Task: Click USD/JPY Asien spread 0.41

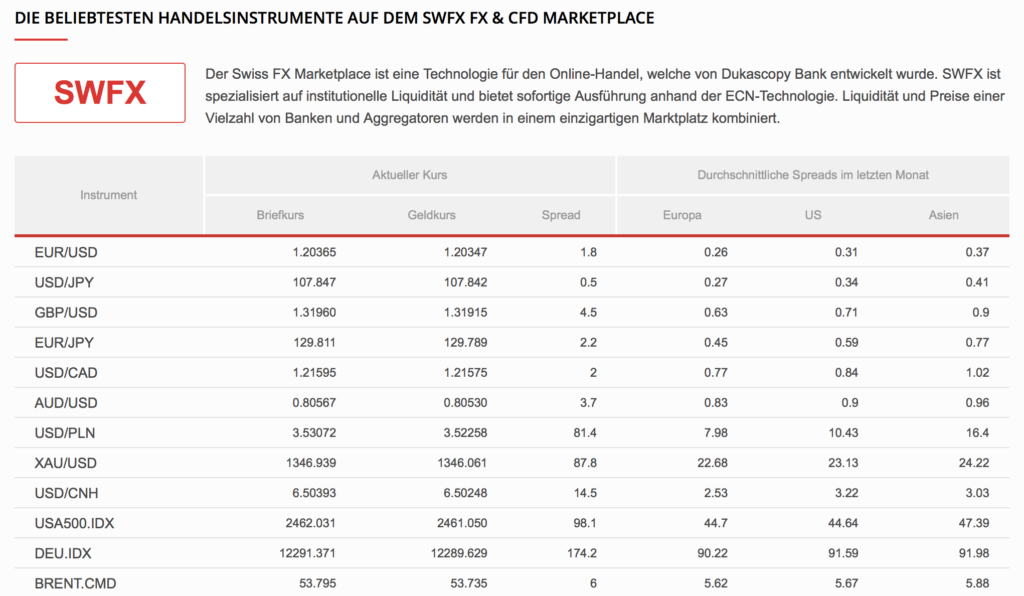Action: point(978,282)
